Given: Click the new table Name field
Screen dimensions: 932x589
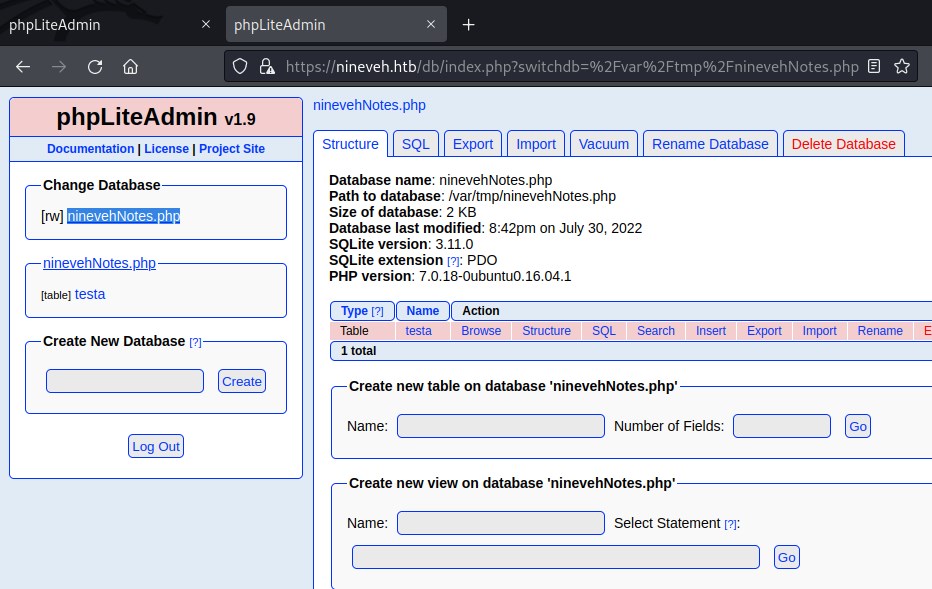Looking at the screenshot, I should tap(500, 426).
